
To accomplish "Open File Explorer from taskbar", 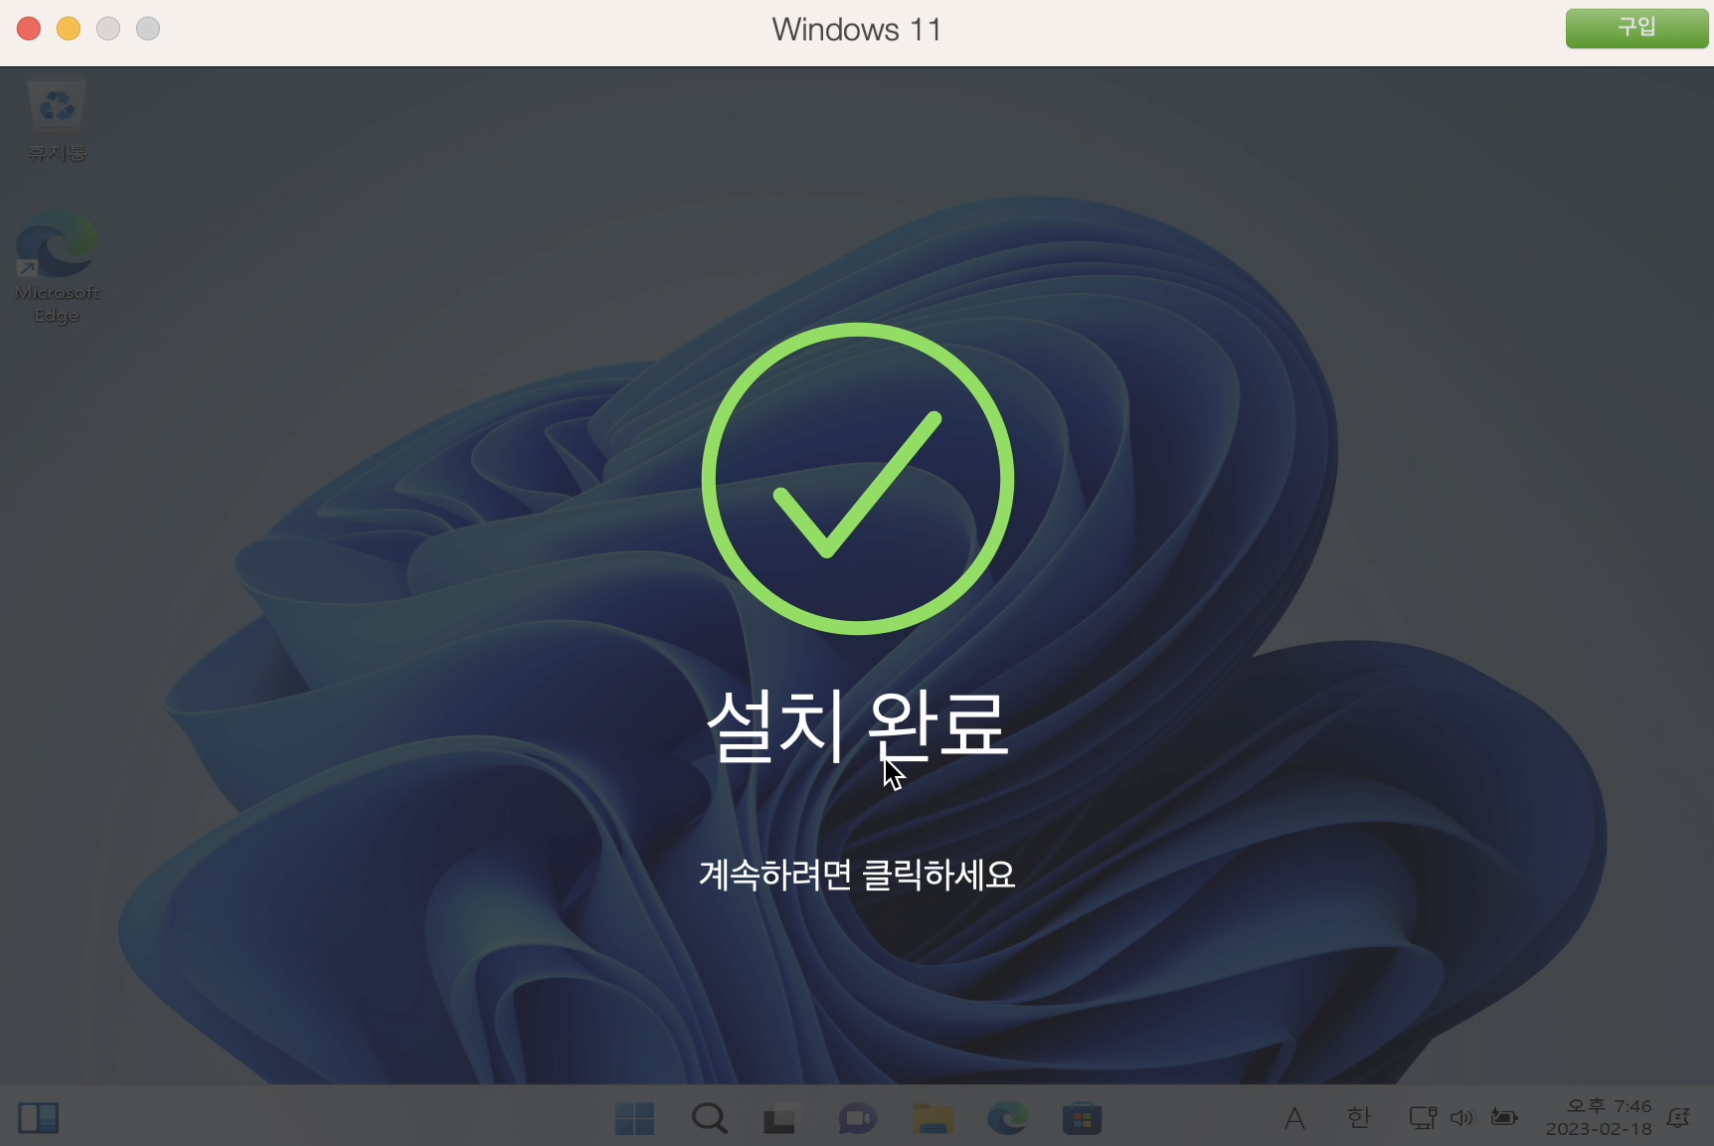I will [x=932, y=1118].
